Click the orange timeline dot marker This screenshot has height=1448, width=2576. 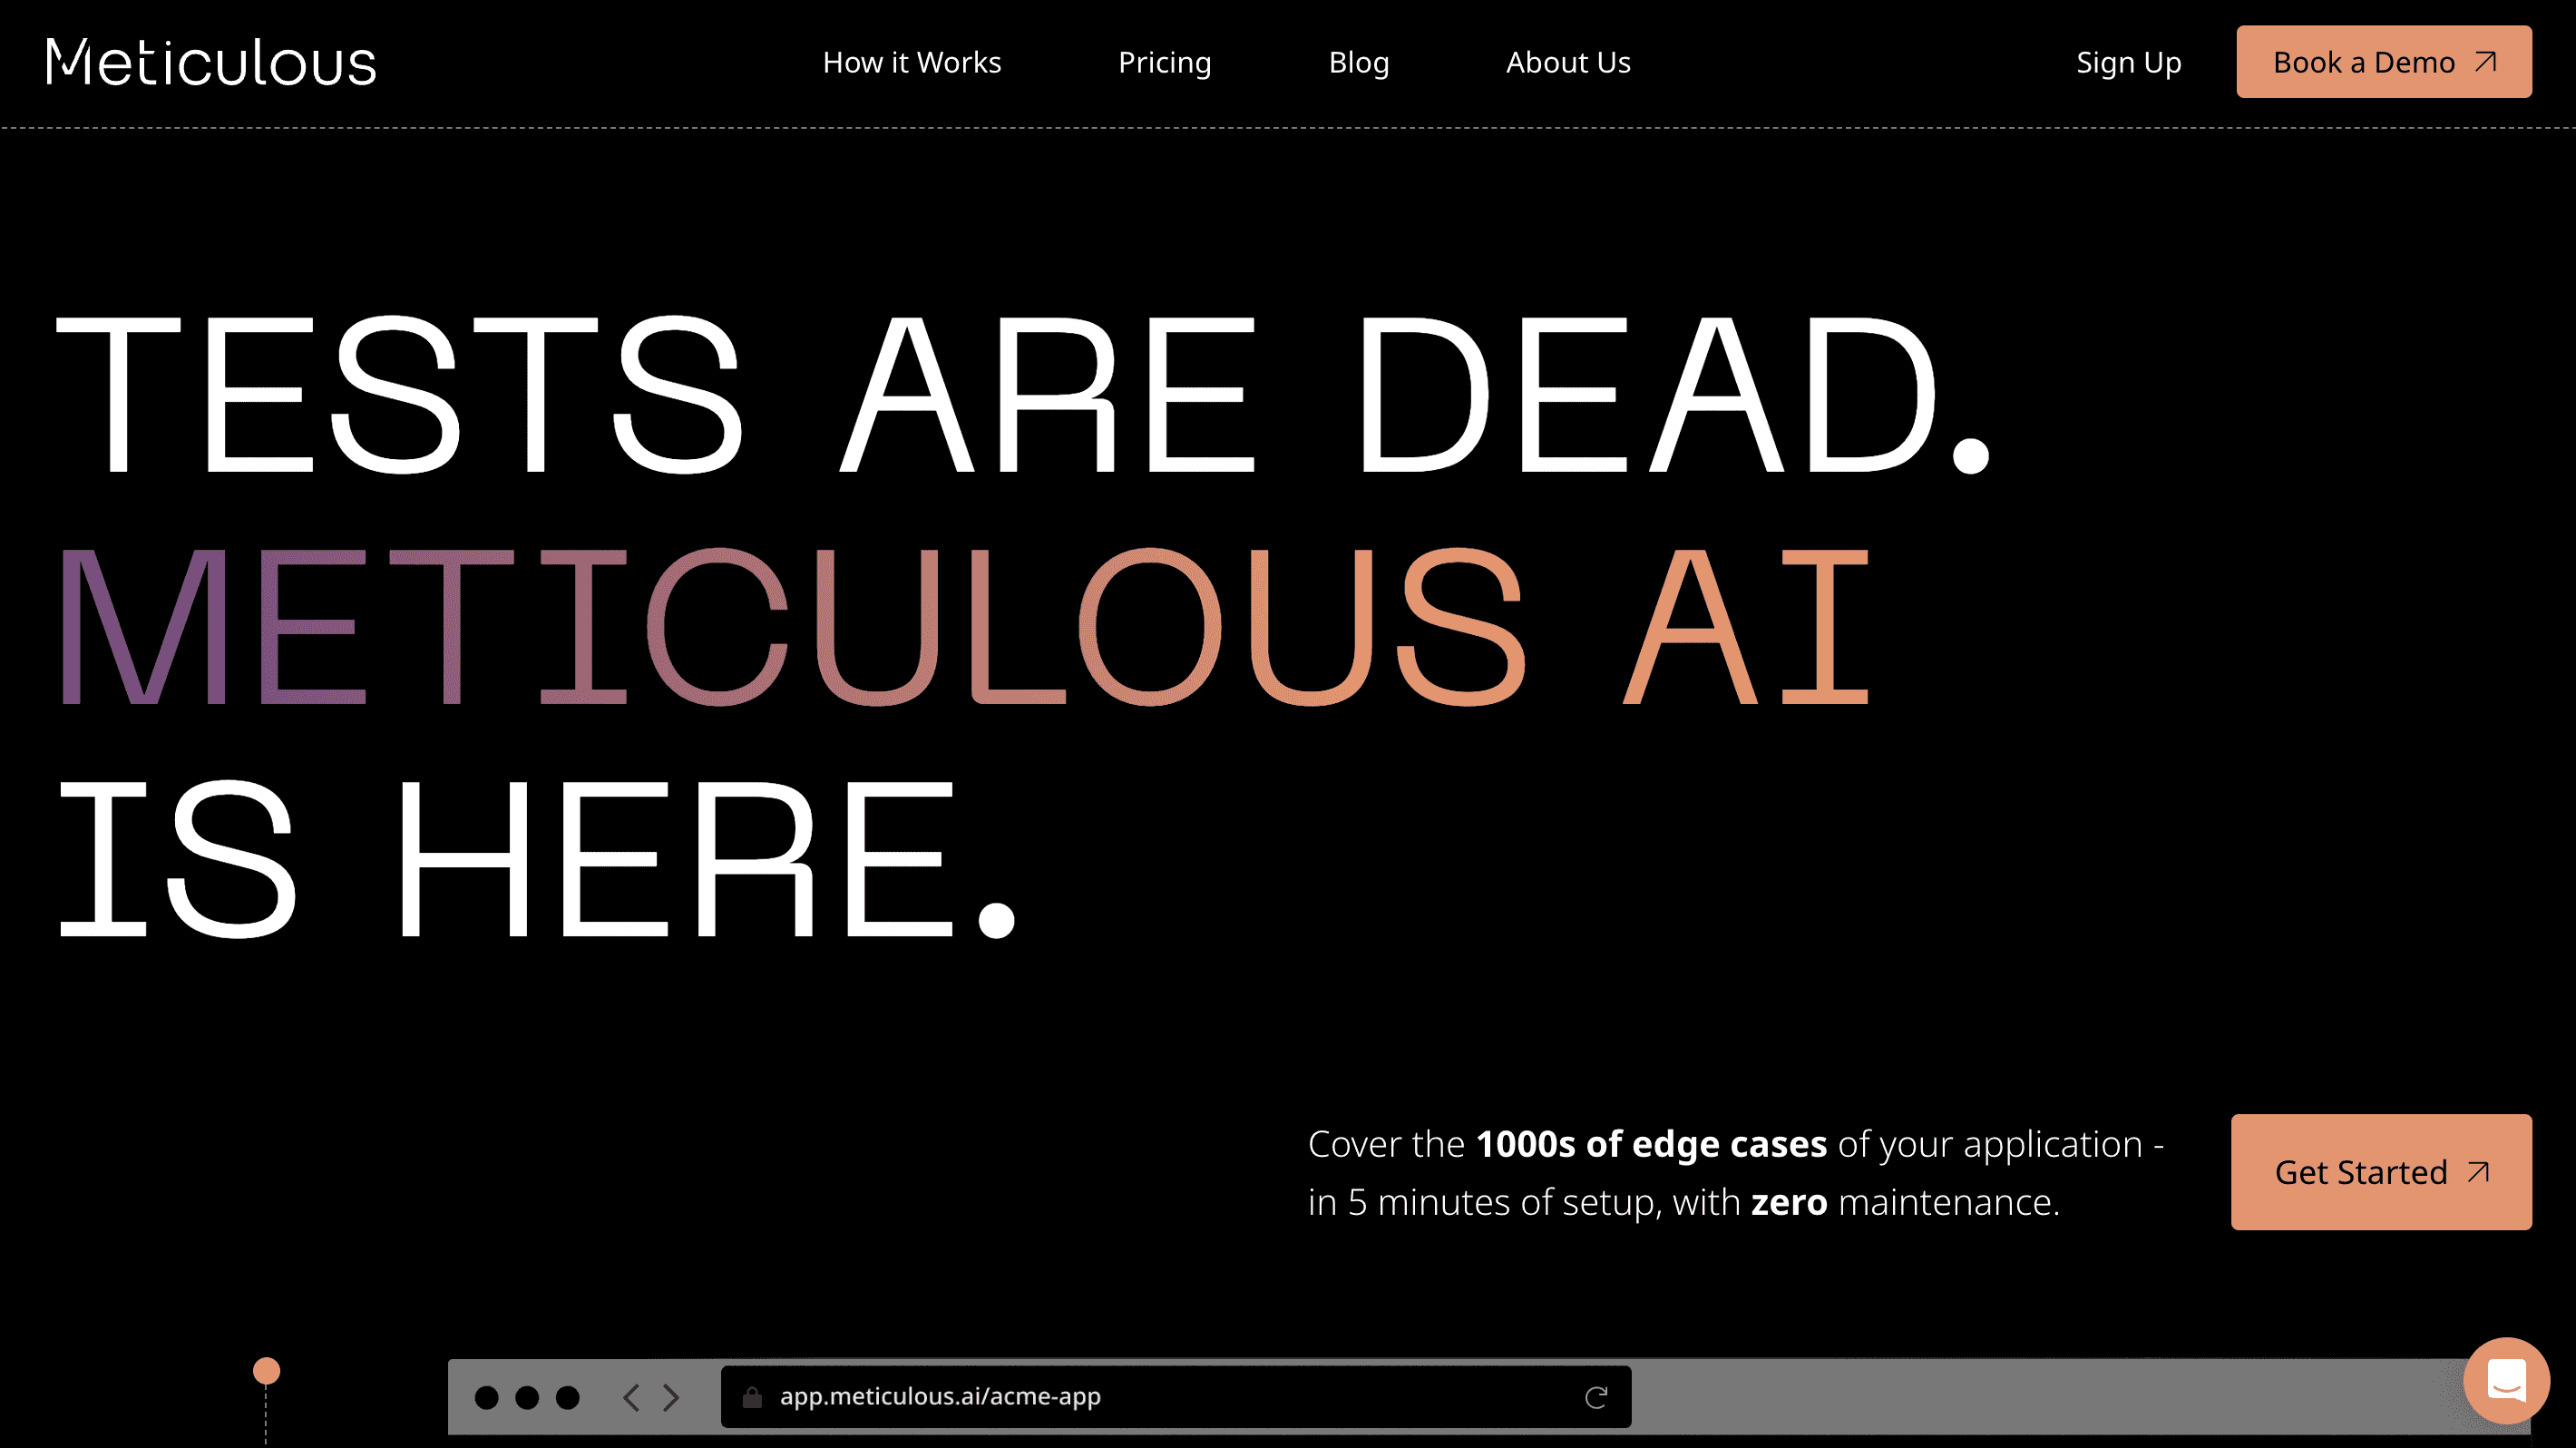(x=266, y=1370)
